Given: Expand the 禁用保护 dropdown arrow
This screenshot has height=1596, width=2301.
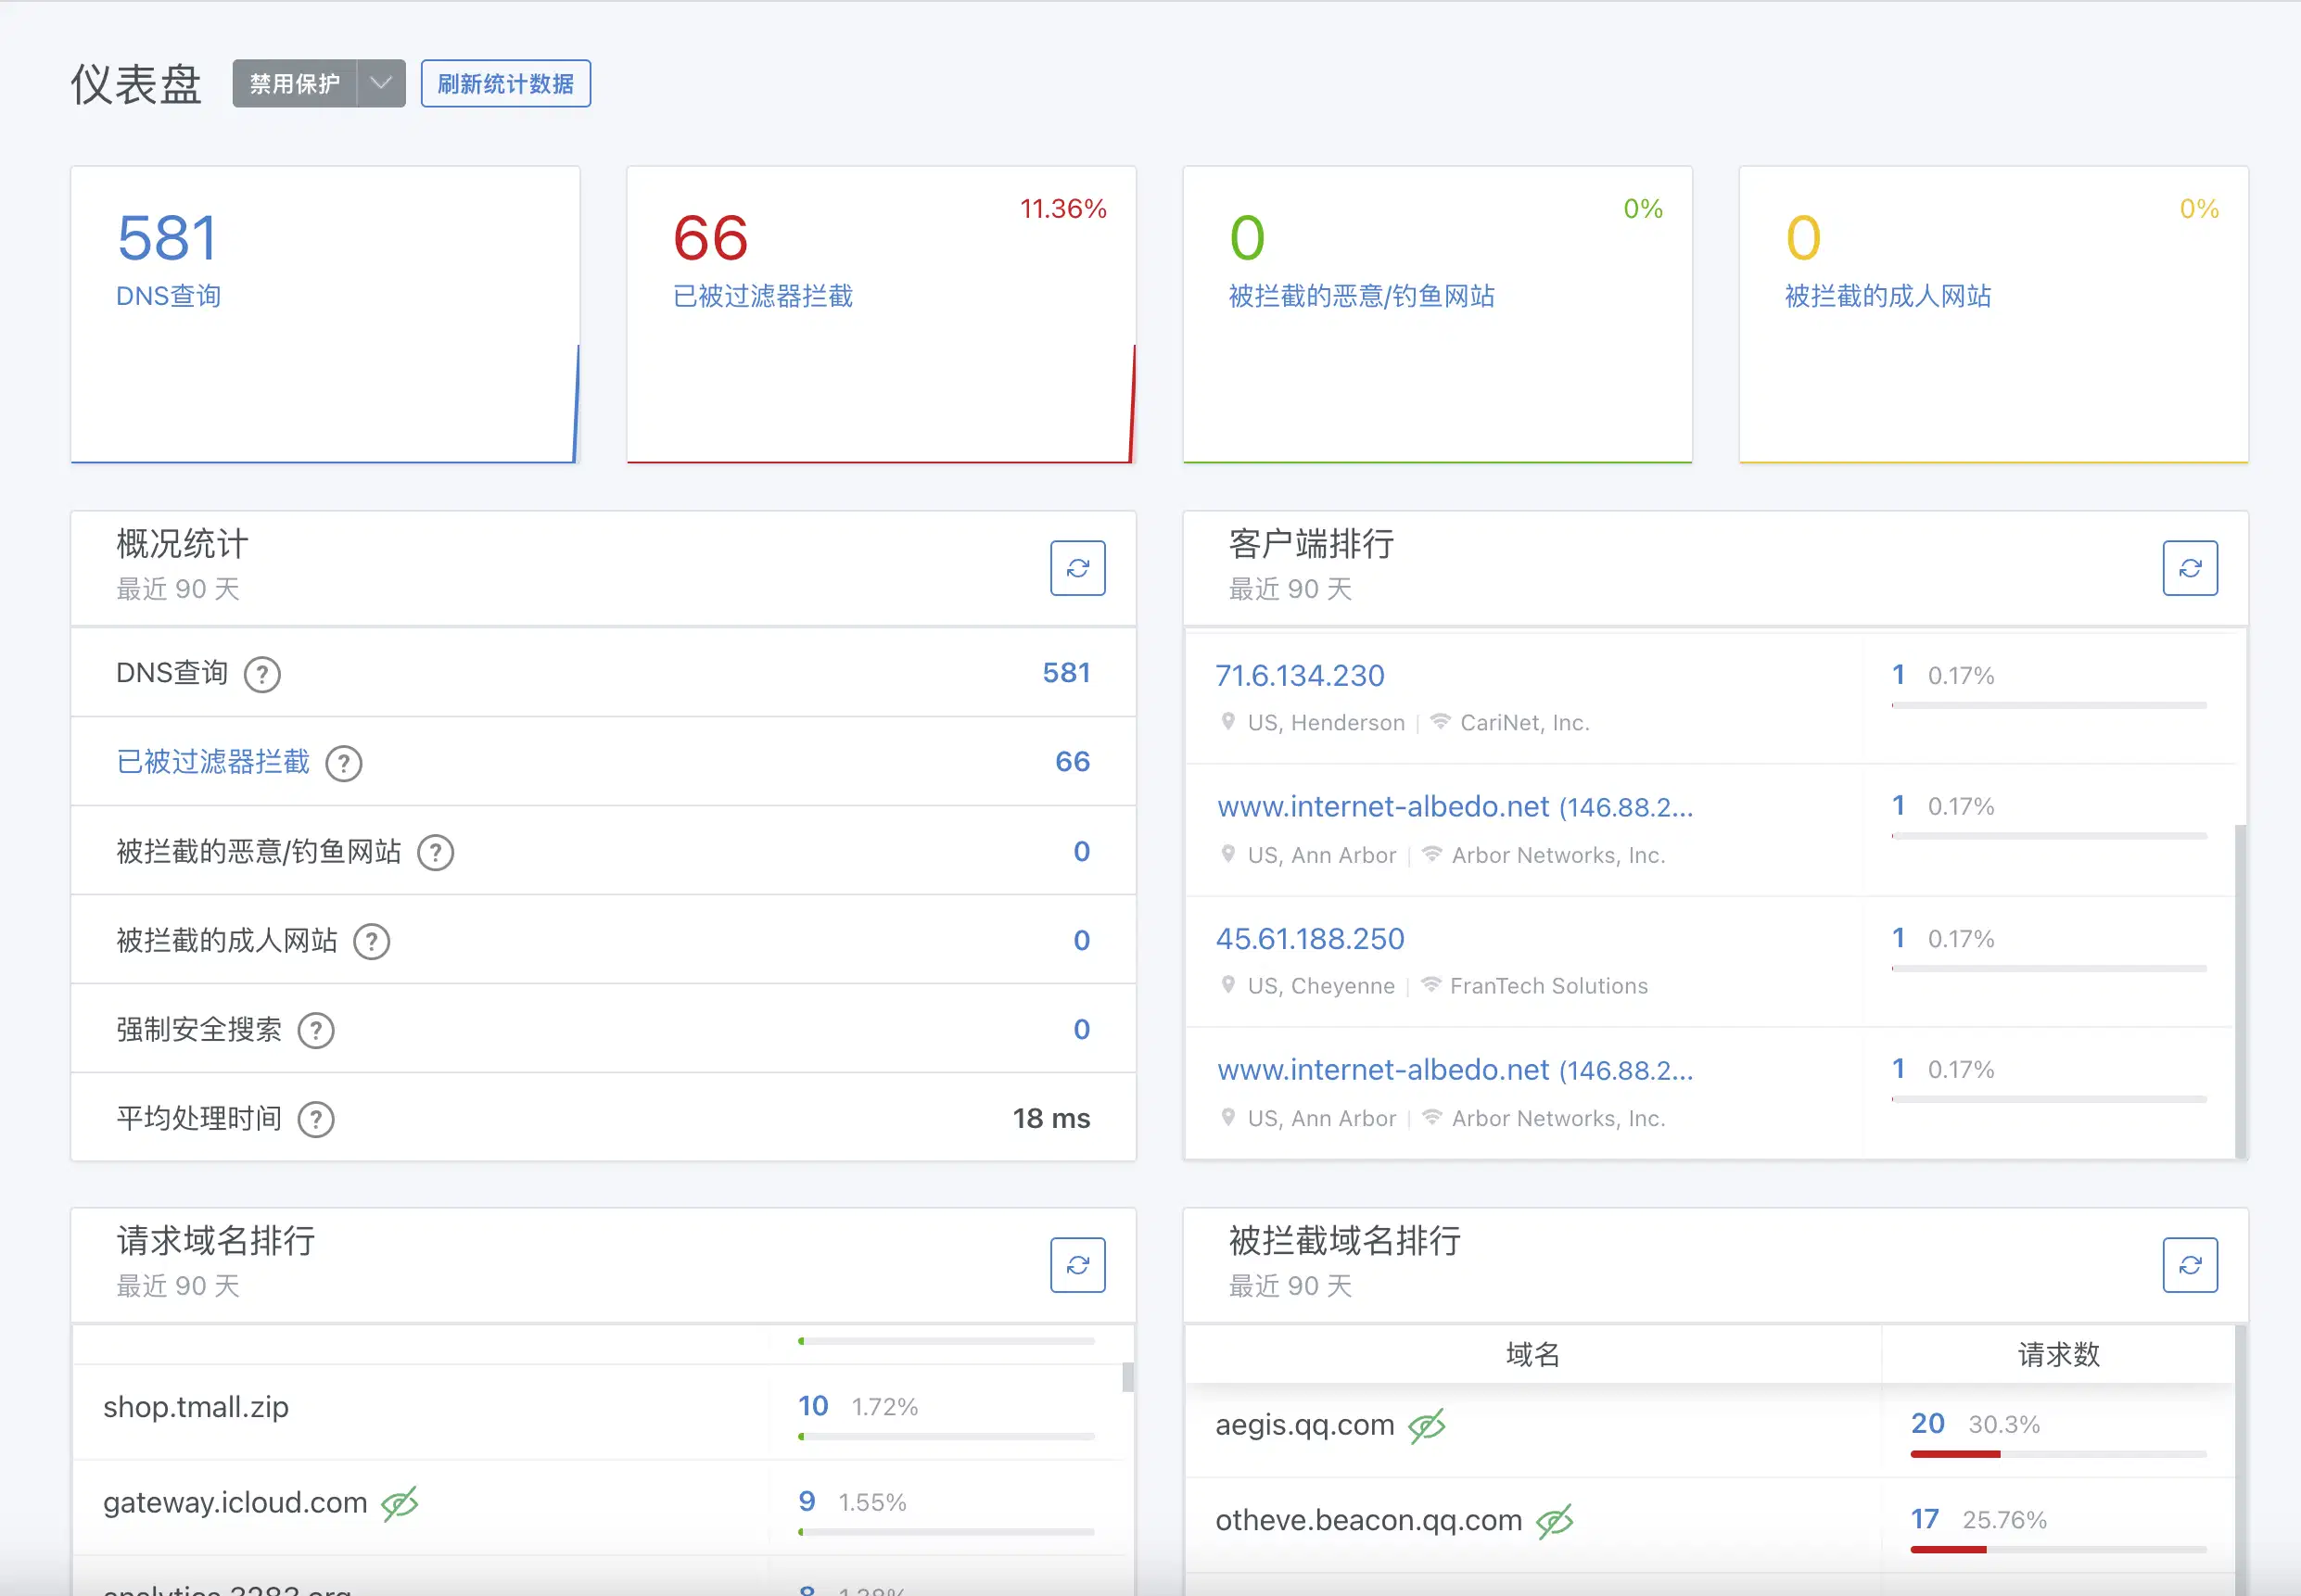Looking at the screenshot, I should 381,83.
